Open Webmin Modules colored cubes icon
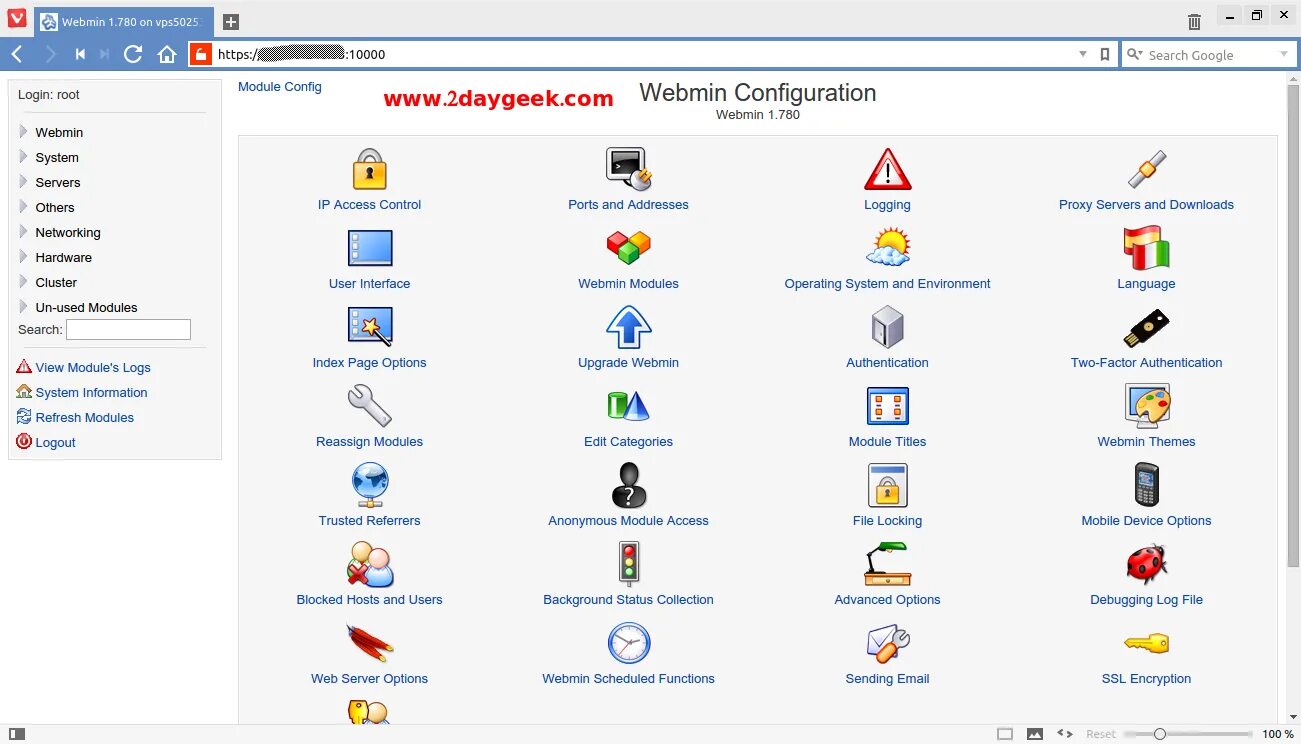Viewport: 1301px width, 744px height. click(x=629, y=248)
